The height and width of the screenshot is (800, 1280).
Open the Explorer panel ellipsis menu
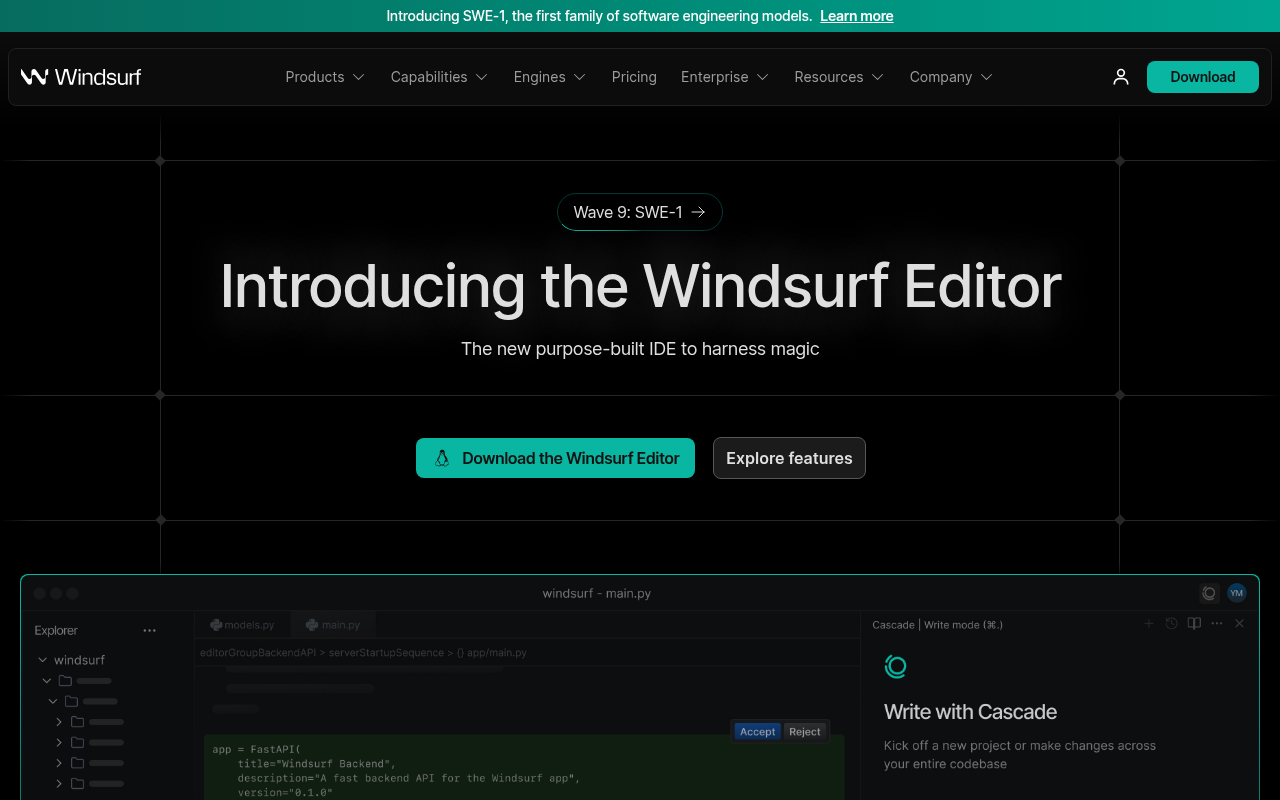149,630
